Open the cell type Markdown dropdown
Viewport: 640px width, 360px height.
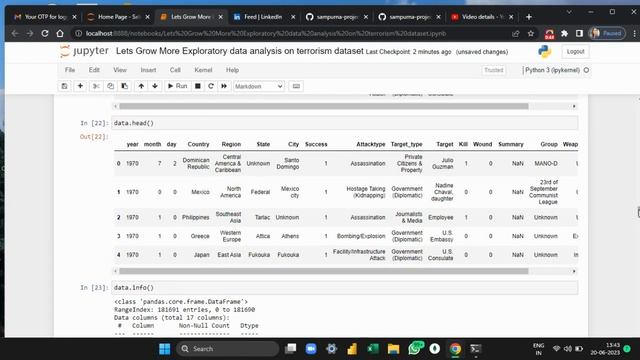[259, 86]
